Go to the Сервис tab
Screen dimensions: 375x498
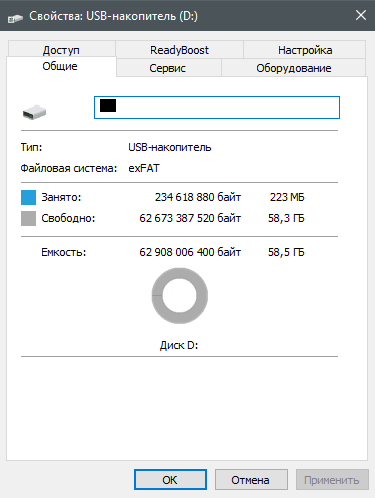point(168,68)
